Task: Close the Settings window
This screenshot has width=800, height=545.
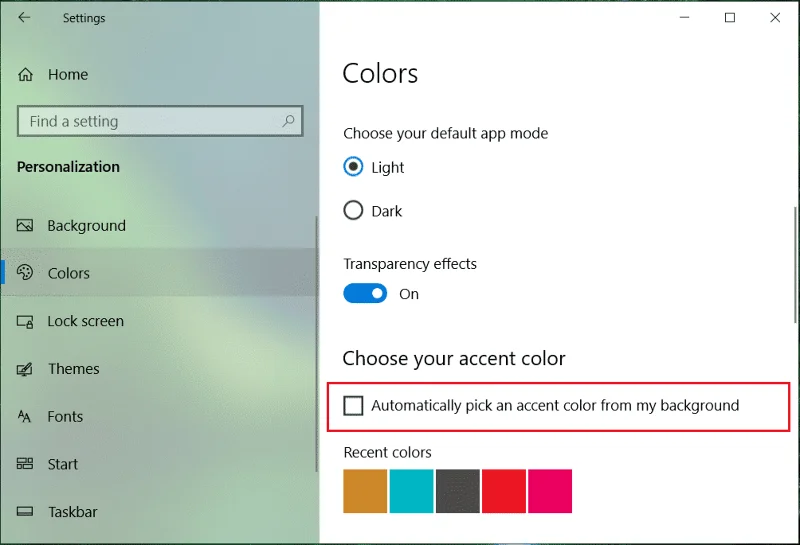Action: pyautogui.click(x=774, y=17)
